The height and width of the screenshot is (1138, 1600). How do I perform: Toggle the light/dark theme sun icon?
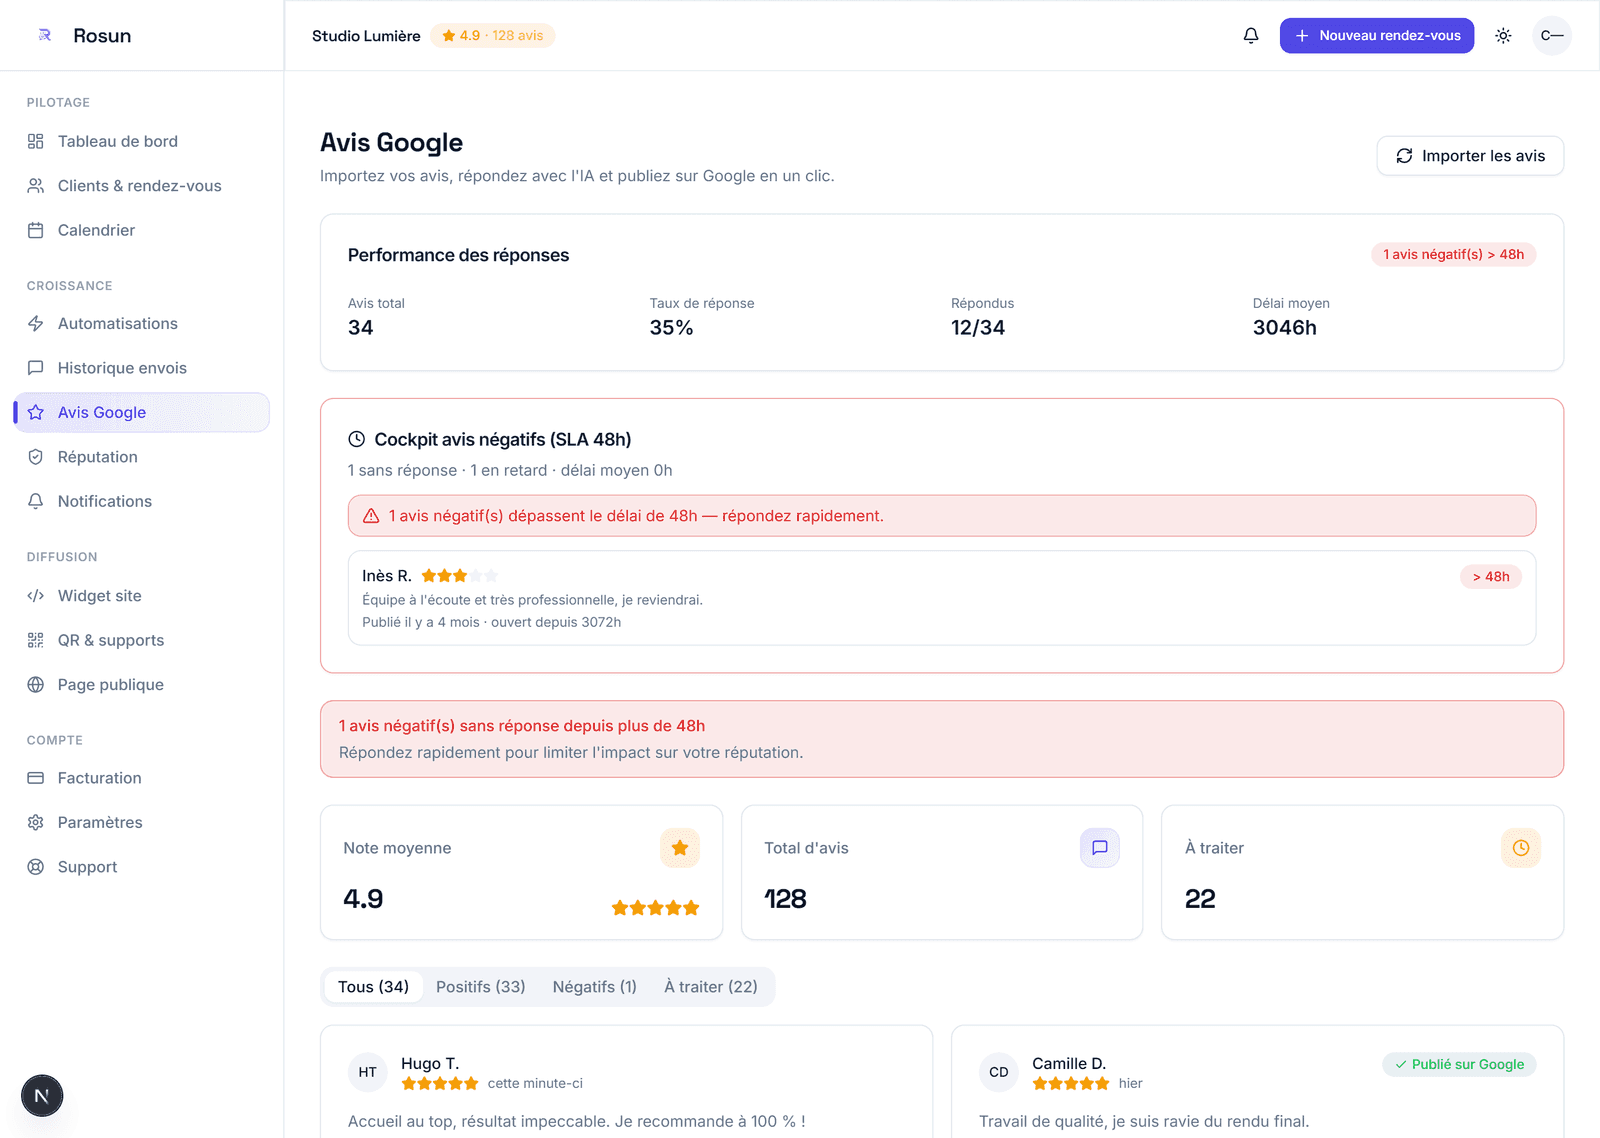click(x=1503, y=36)
